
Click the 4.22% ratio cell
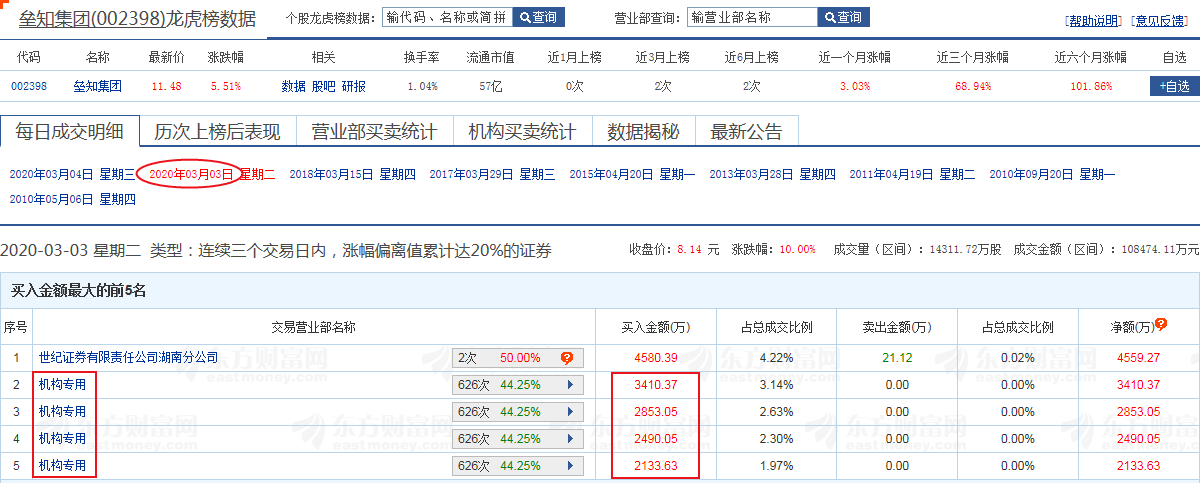click(x=776, y=357)
